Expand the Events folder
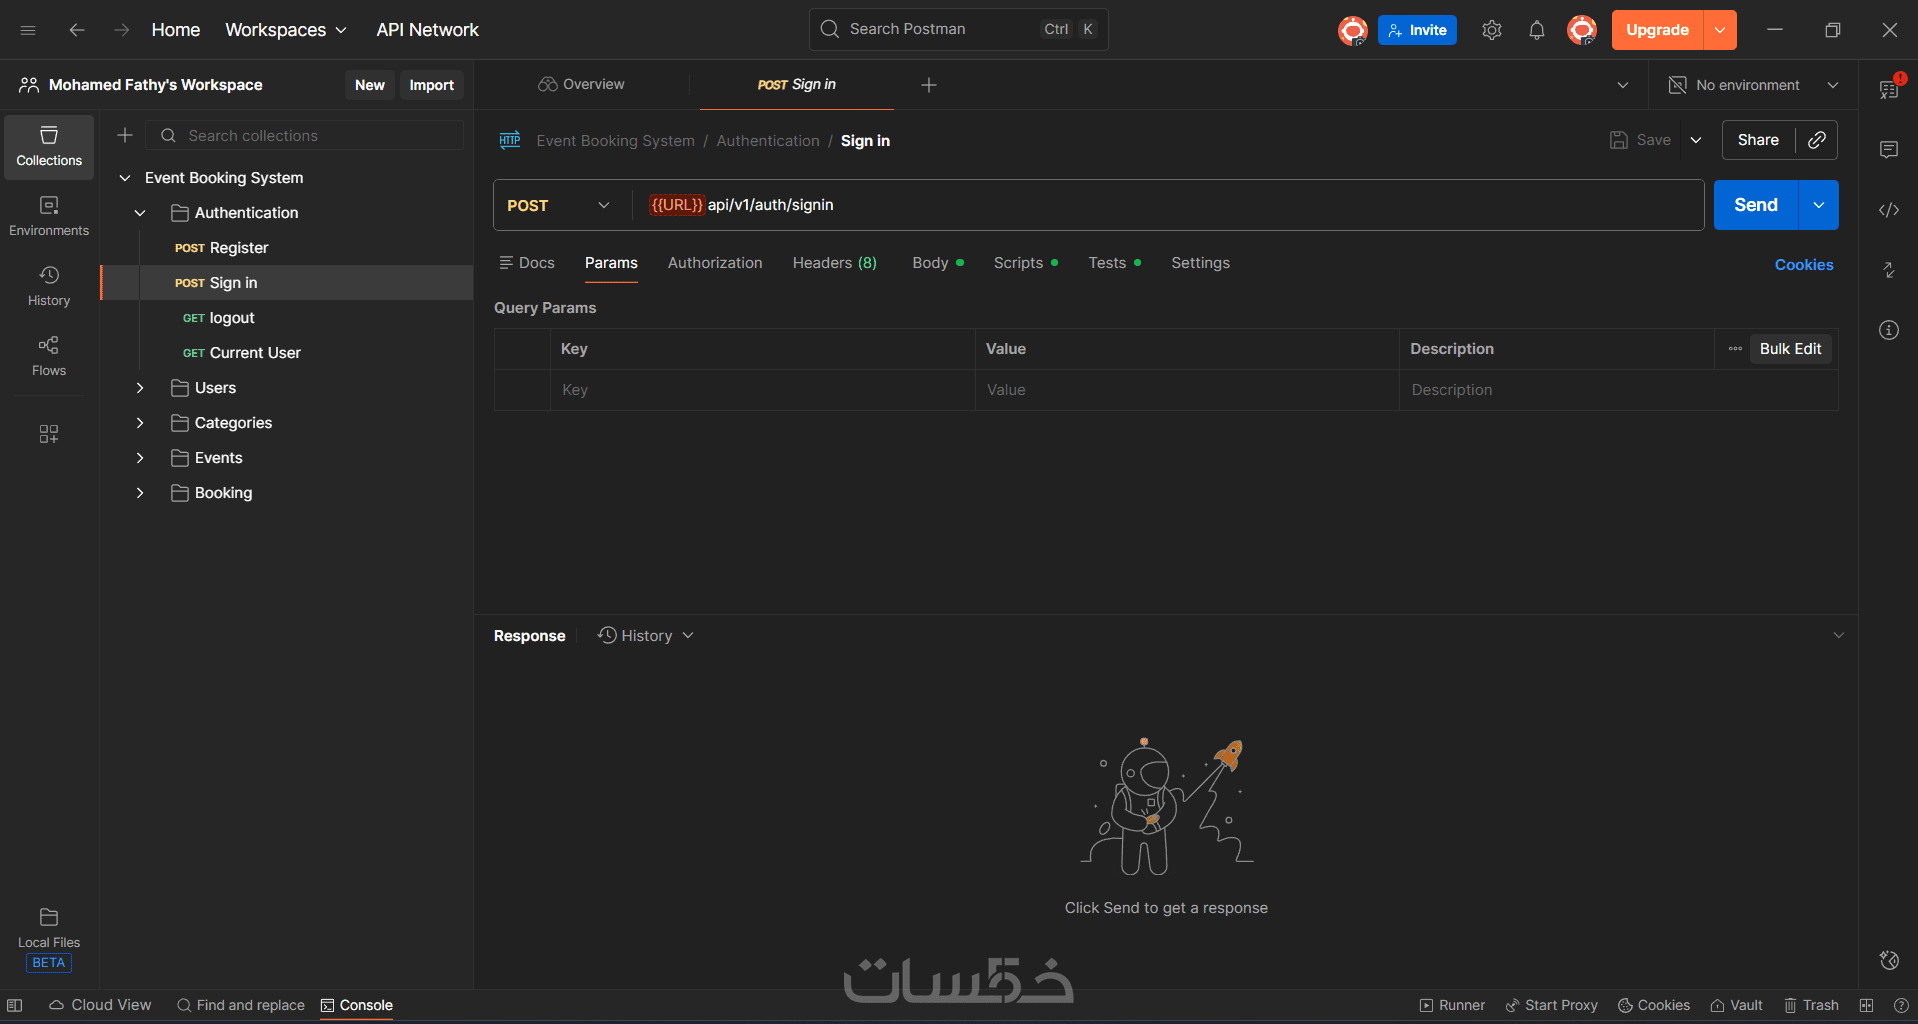 tap(140, 458)
